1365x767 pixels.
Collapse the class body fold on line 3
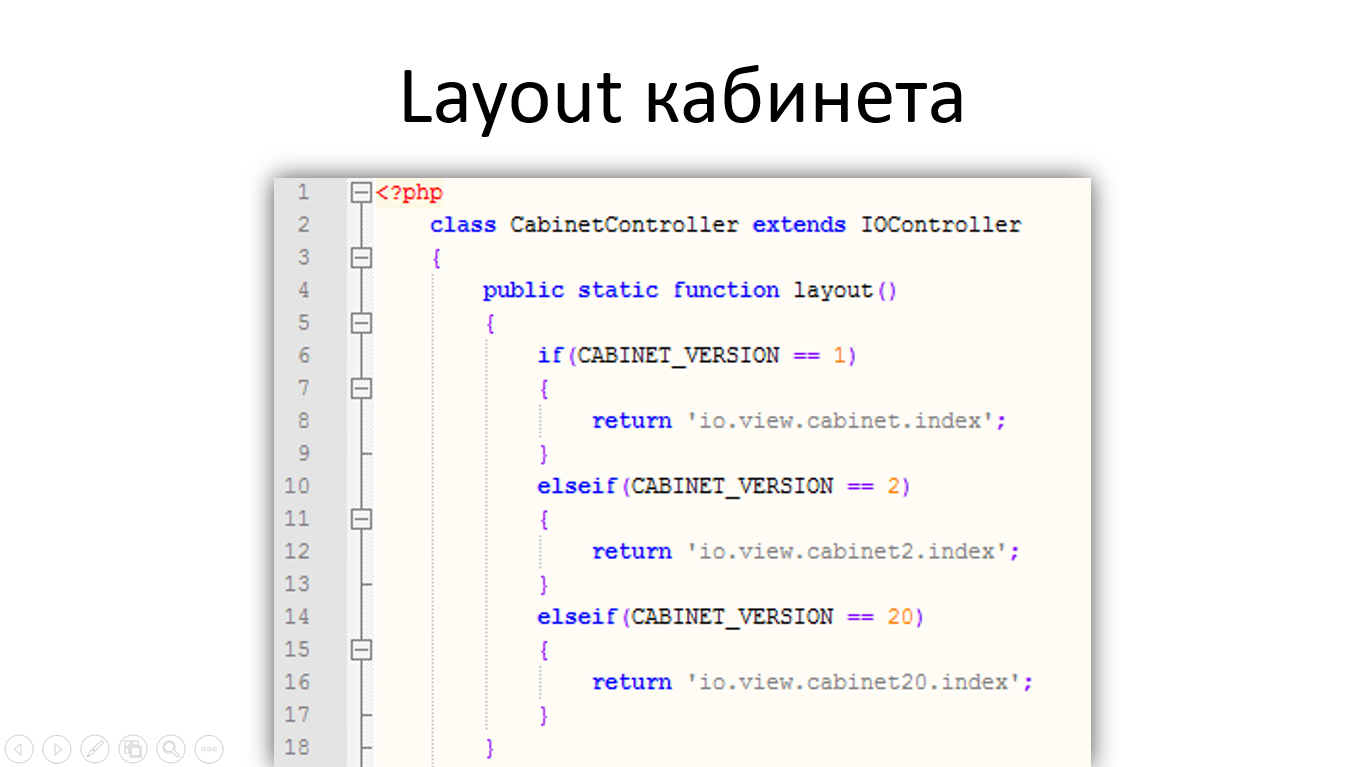(x=361, y=258)
